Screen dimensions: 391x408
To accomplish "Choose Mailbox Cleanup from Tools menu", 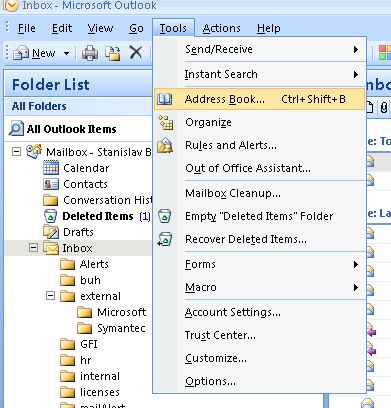I will point(260,193).
